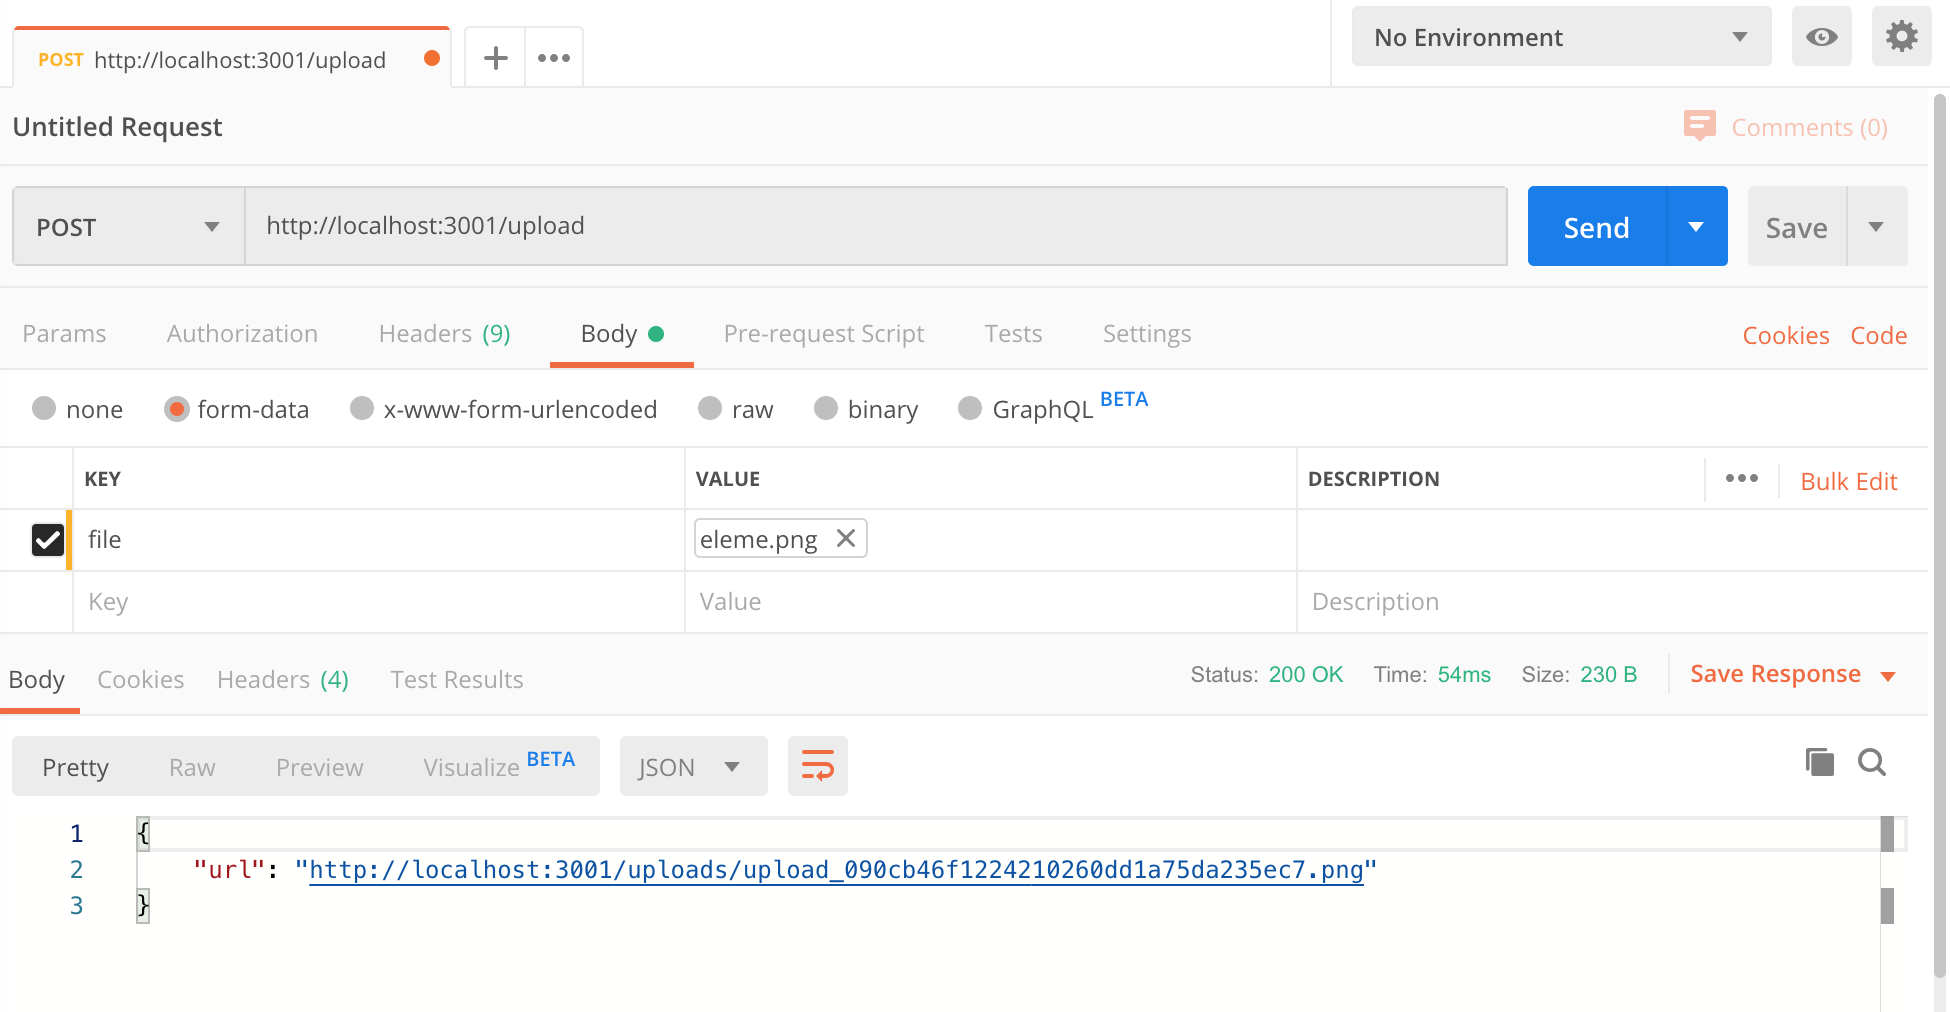Viewport: 1950px width, 1012px height.
Task: Uncheck the file form-data row
Action: tap(47, 540)
